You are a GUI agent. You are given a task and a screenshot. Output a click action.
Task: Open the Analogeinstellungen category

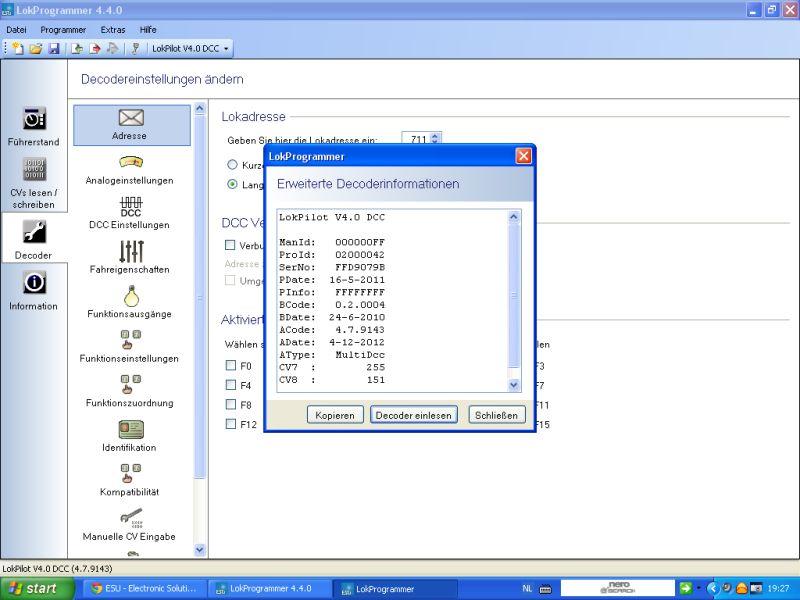(130, 170)
